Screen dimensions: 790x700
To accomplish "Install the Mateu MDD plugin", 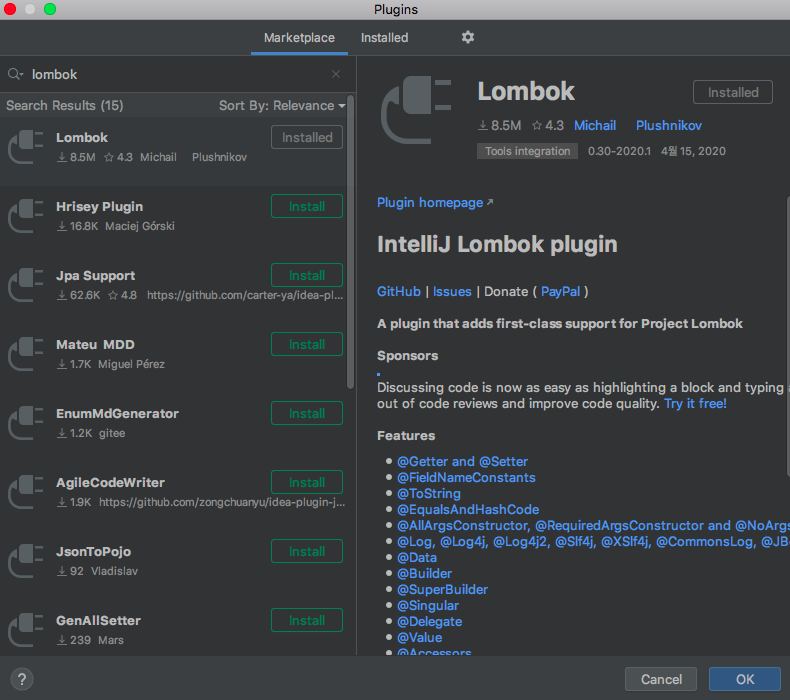I will click(307, 344).
